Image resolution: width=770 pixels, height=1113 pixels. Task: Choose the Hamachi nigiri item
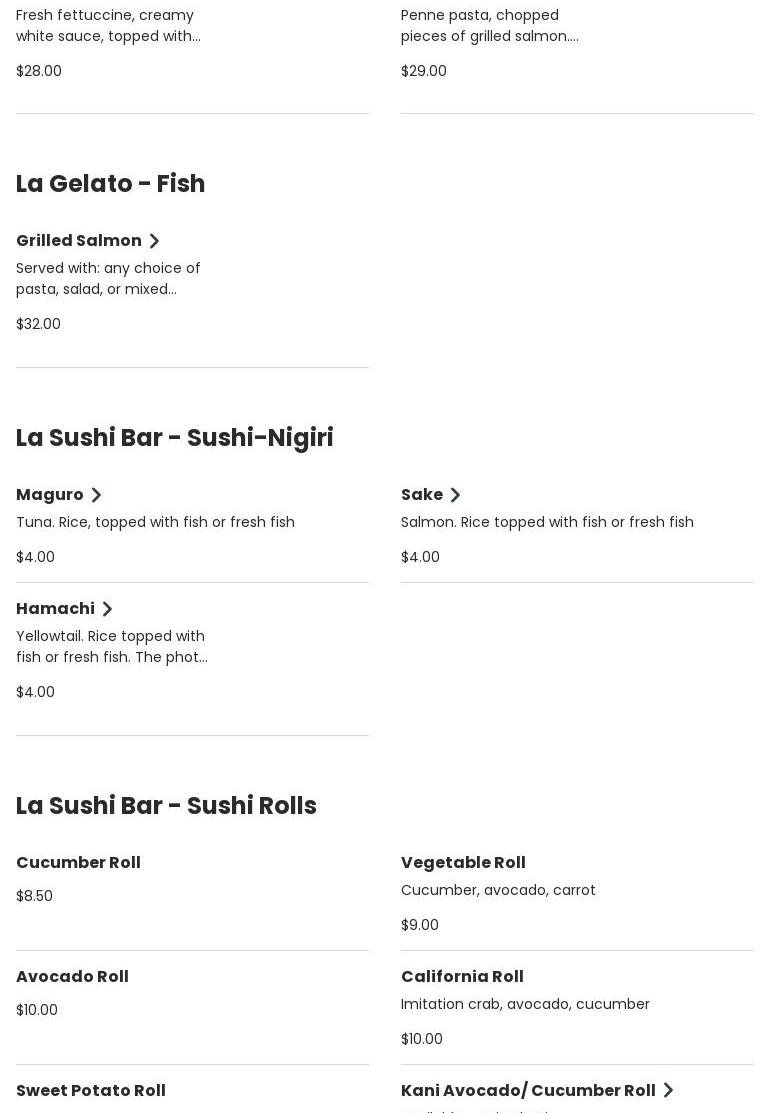click(56, 609)
